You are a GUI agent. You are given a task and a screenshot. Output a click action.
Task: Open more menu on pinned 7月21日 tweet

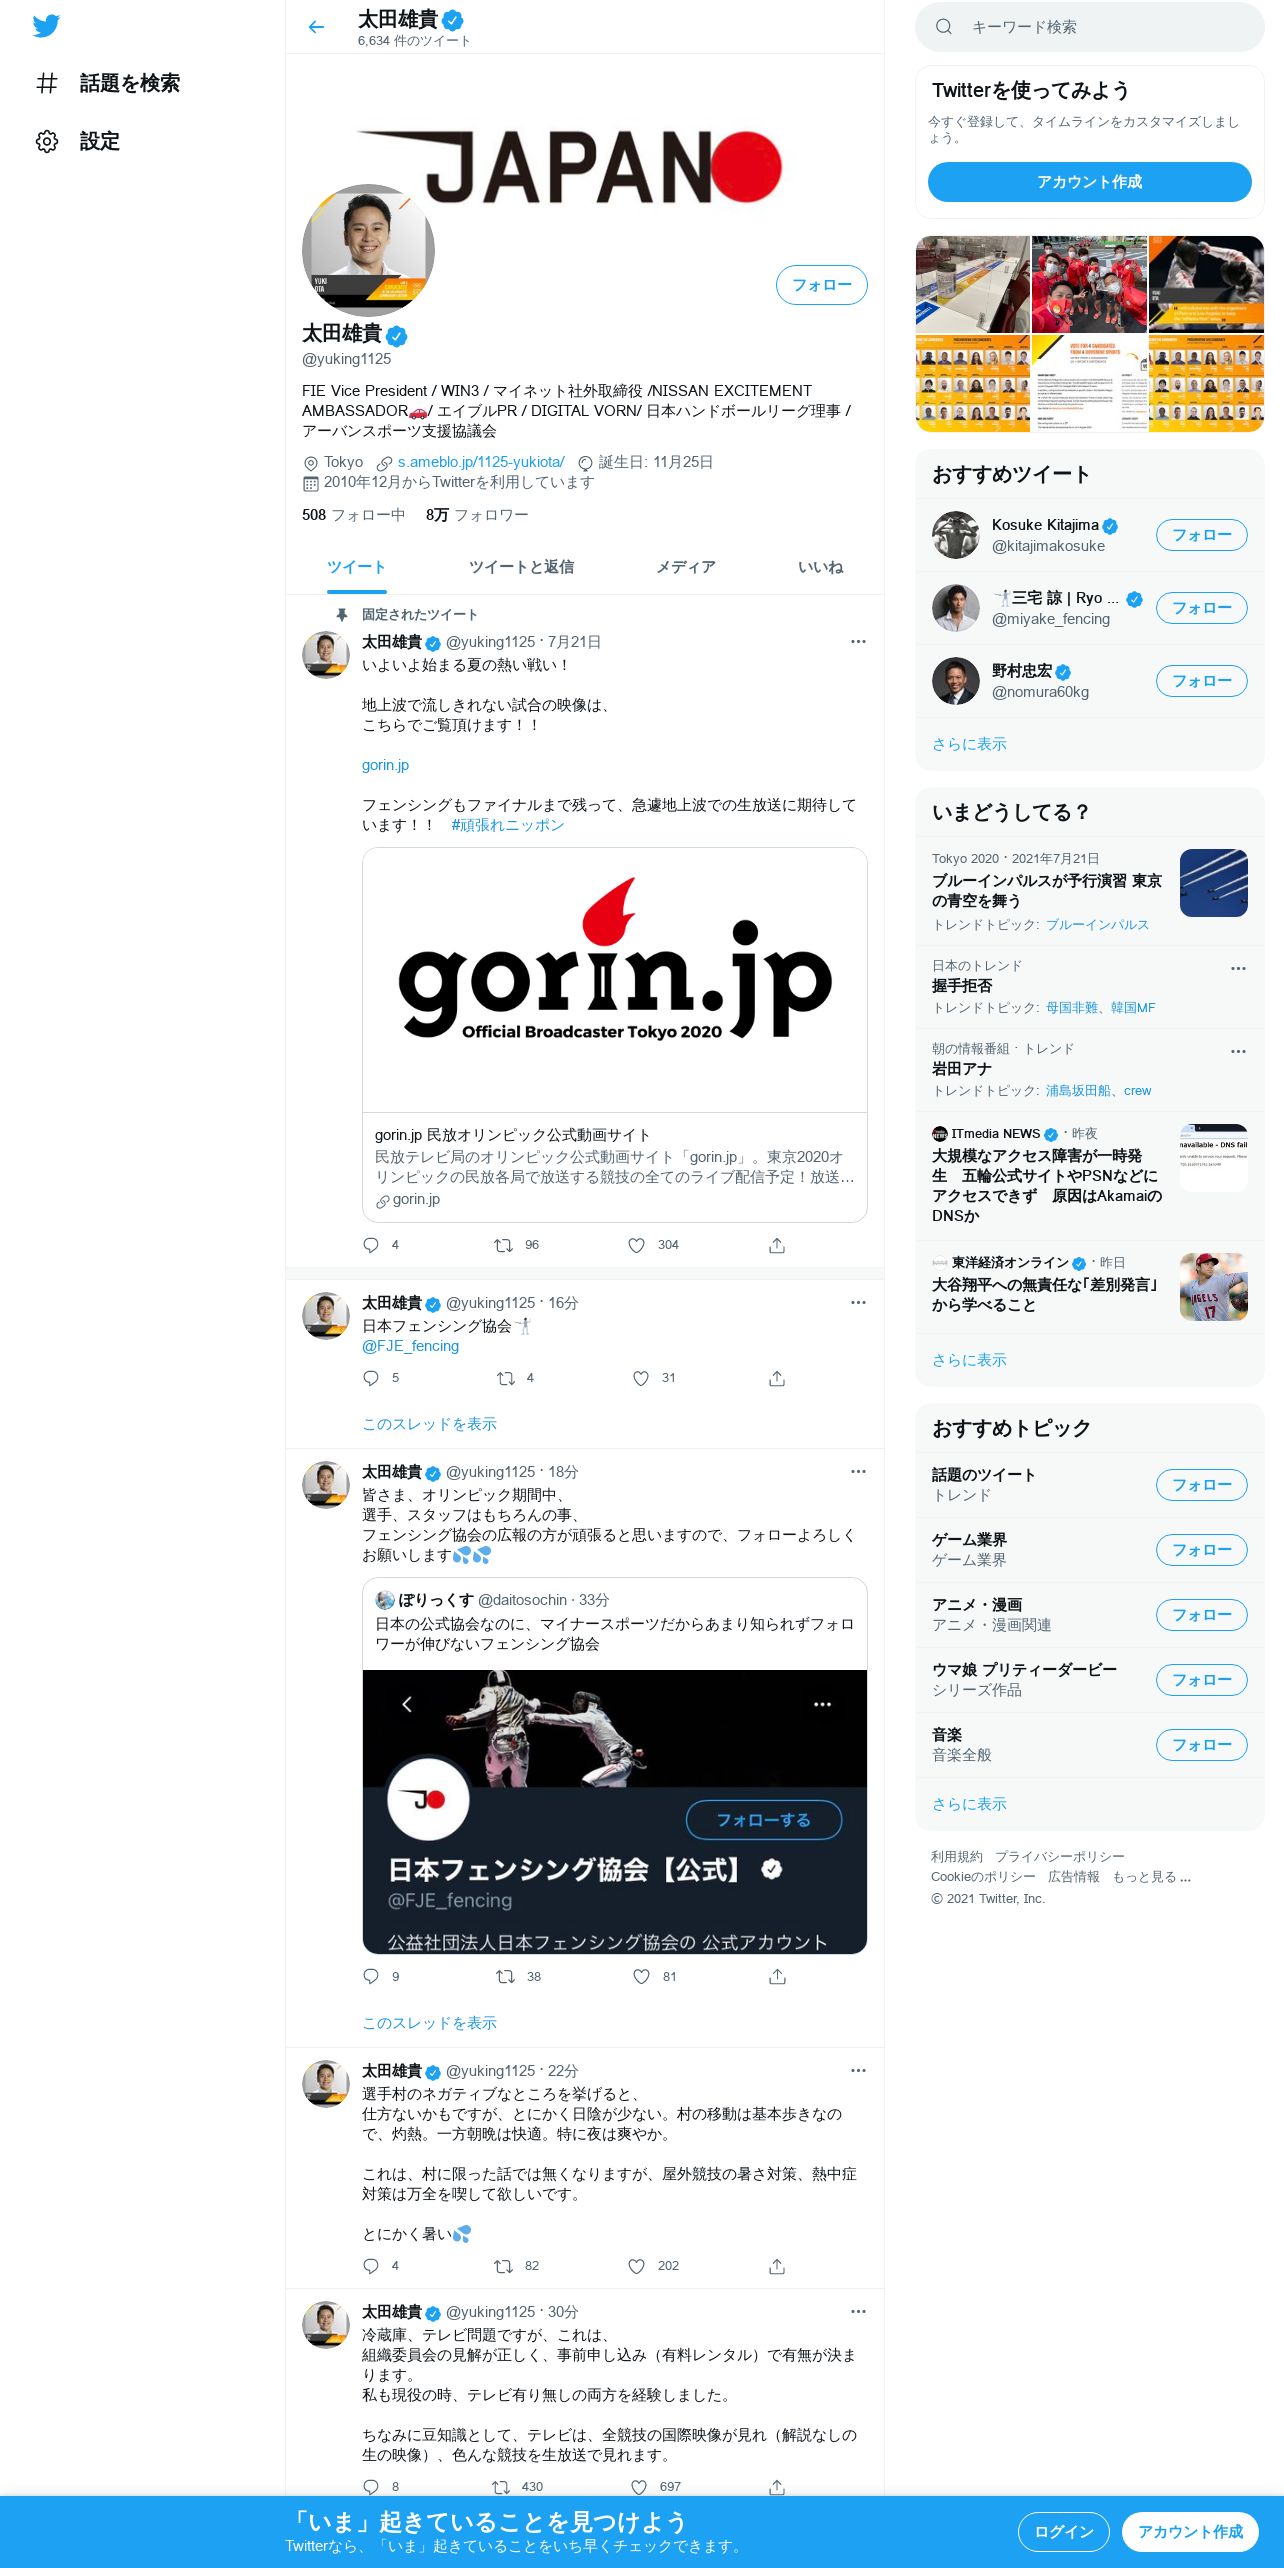pos(858,642)
